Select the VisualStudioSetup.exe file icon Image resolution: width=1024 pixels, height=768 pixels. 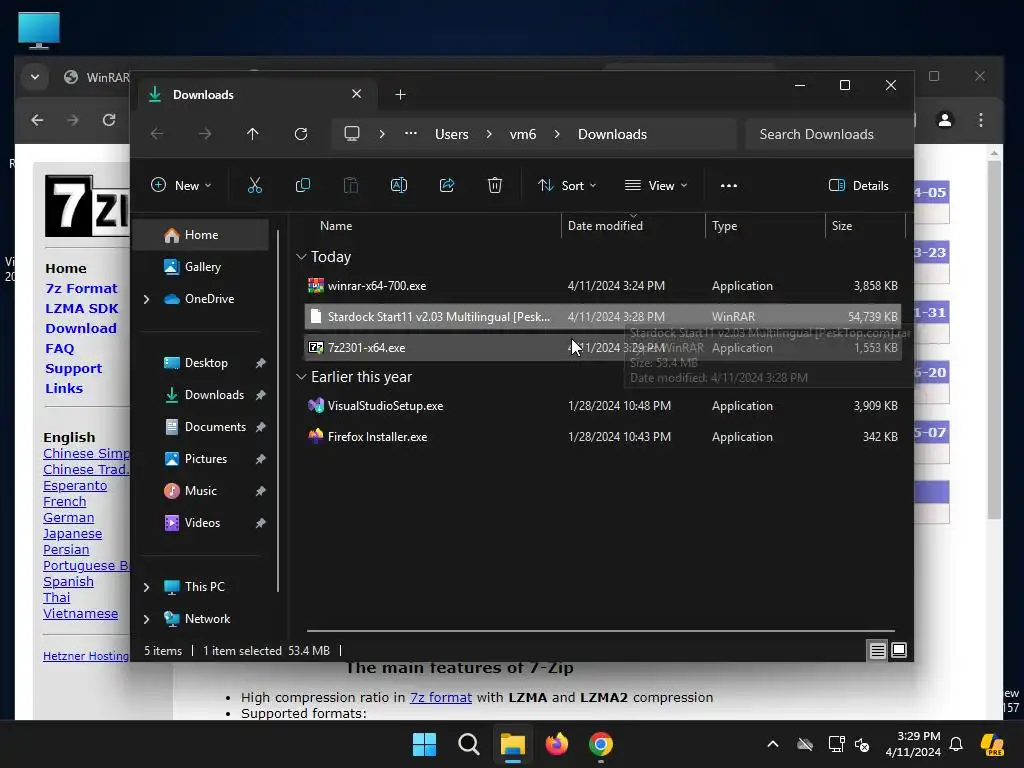pyautogui.click(x=316, y=406)
